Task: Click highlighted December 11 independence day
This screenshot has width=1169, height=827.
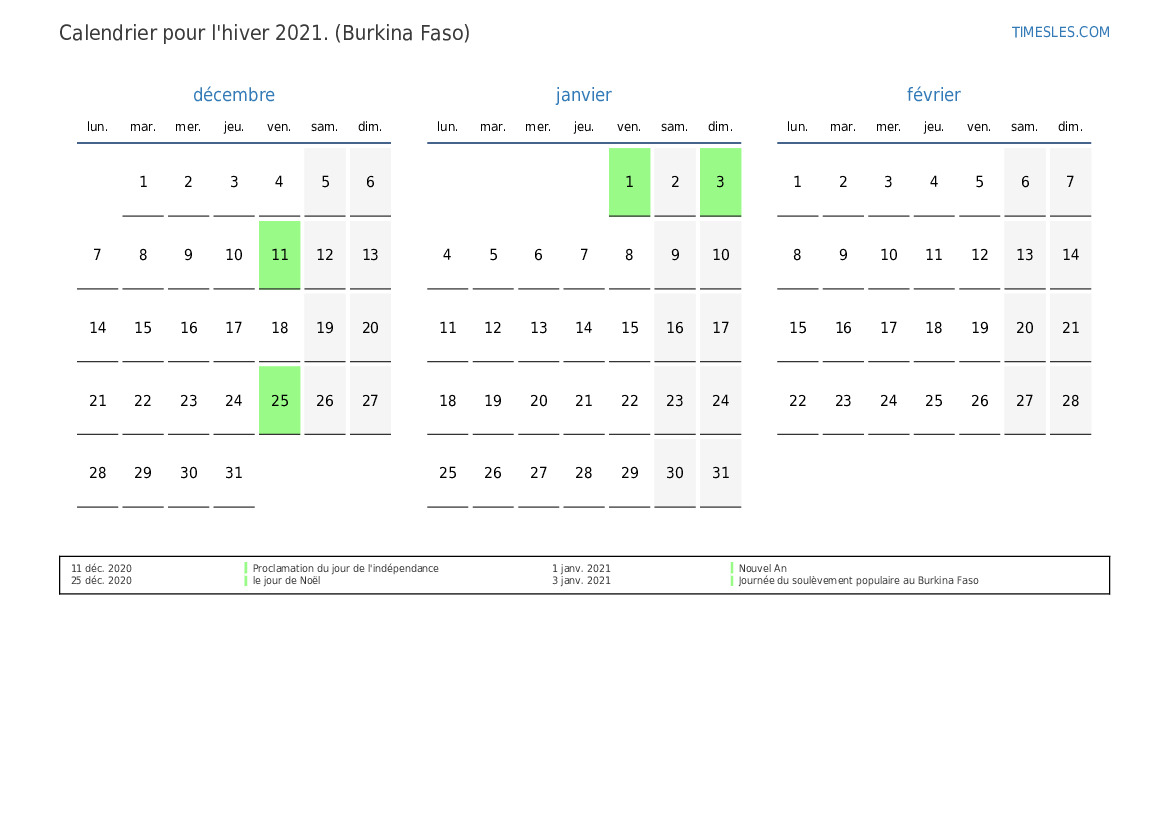Action: 280,255
